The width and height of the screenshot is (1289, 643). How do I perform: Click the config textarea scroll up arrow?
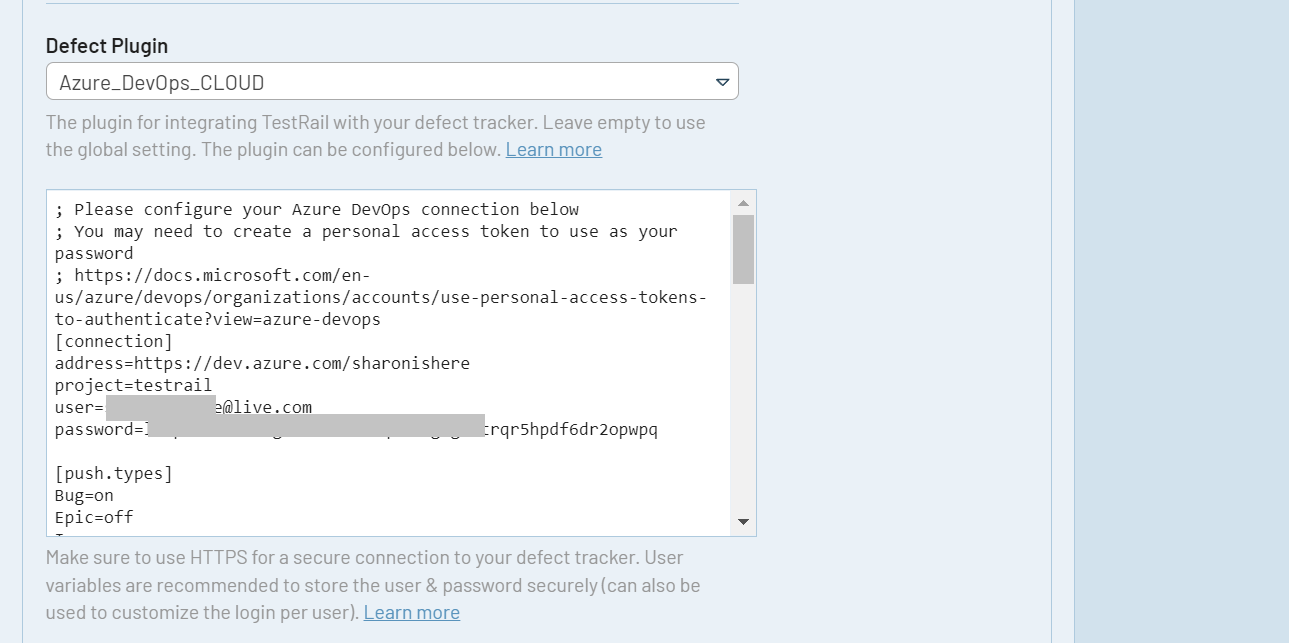click(743, 202)
